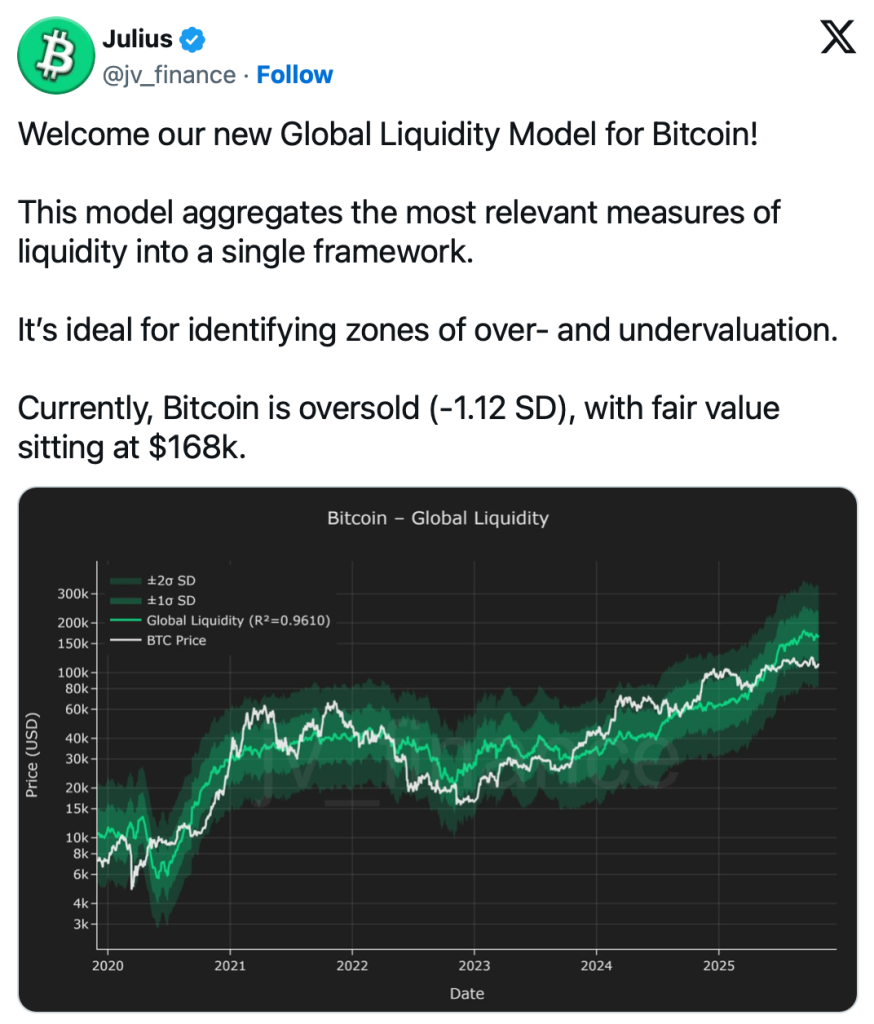Click the 2020 label on the date axis
Image resolution: width=874 pixels, height=1024 pixels.
pos(108,966)
